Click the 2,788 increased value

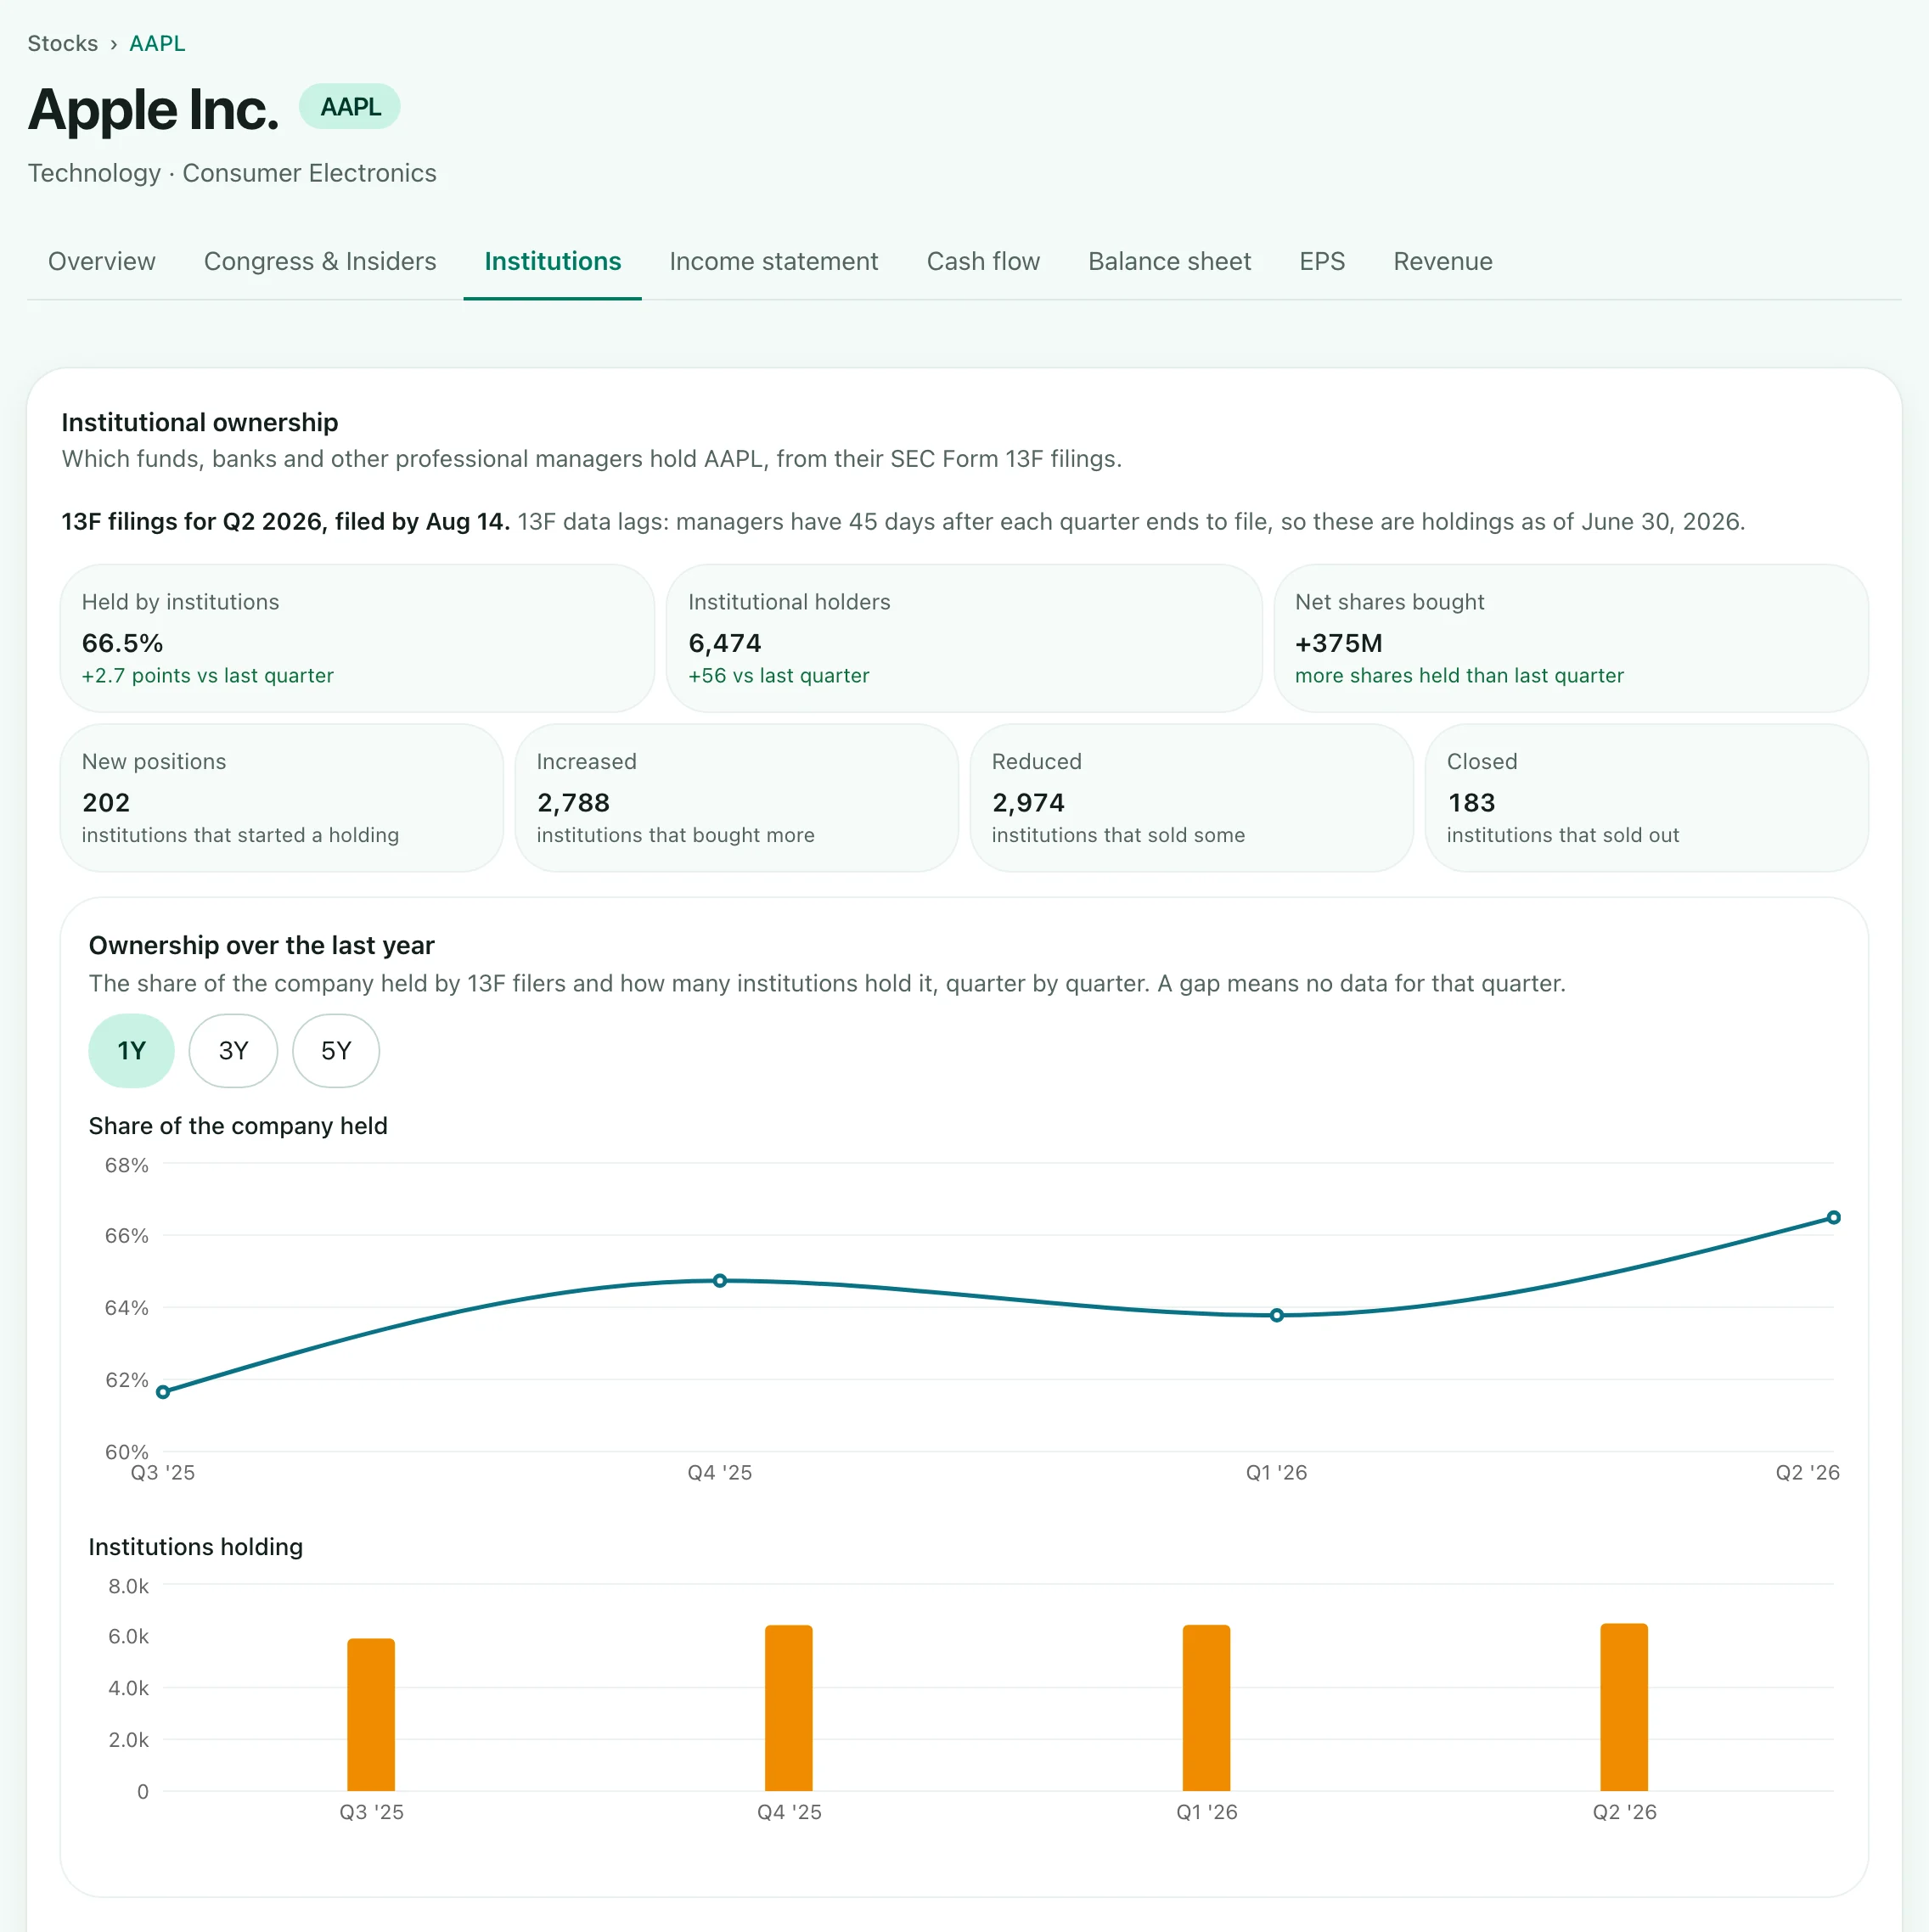pyautogui.click(x=573, y=803)
